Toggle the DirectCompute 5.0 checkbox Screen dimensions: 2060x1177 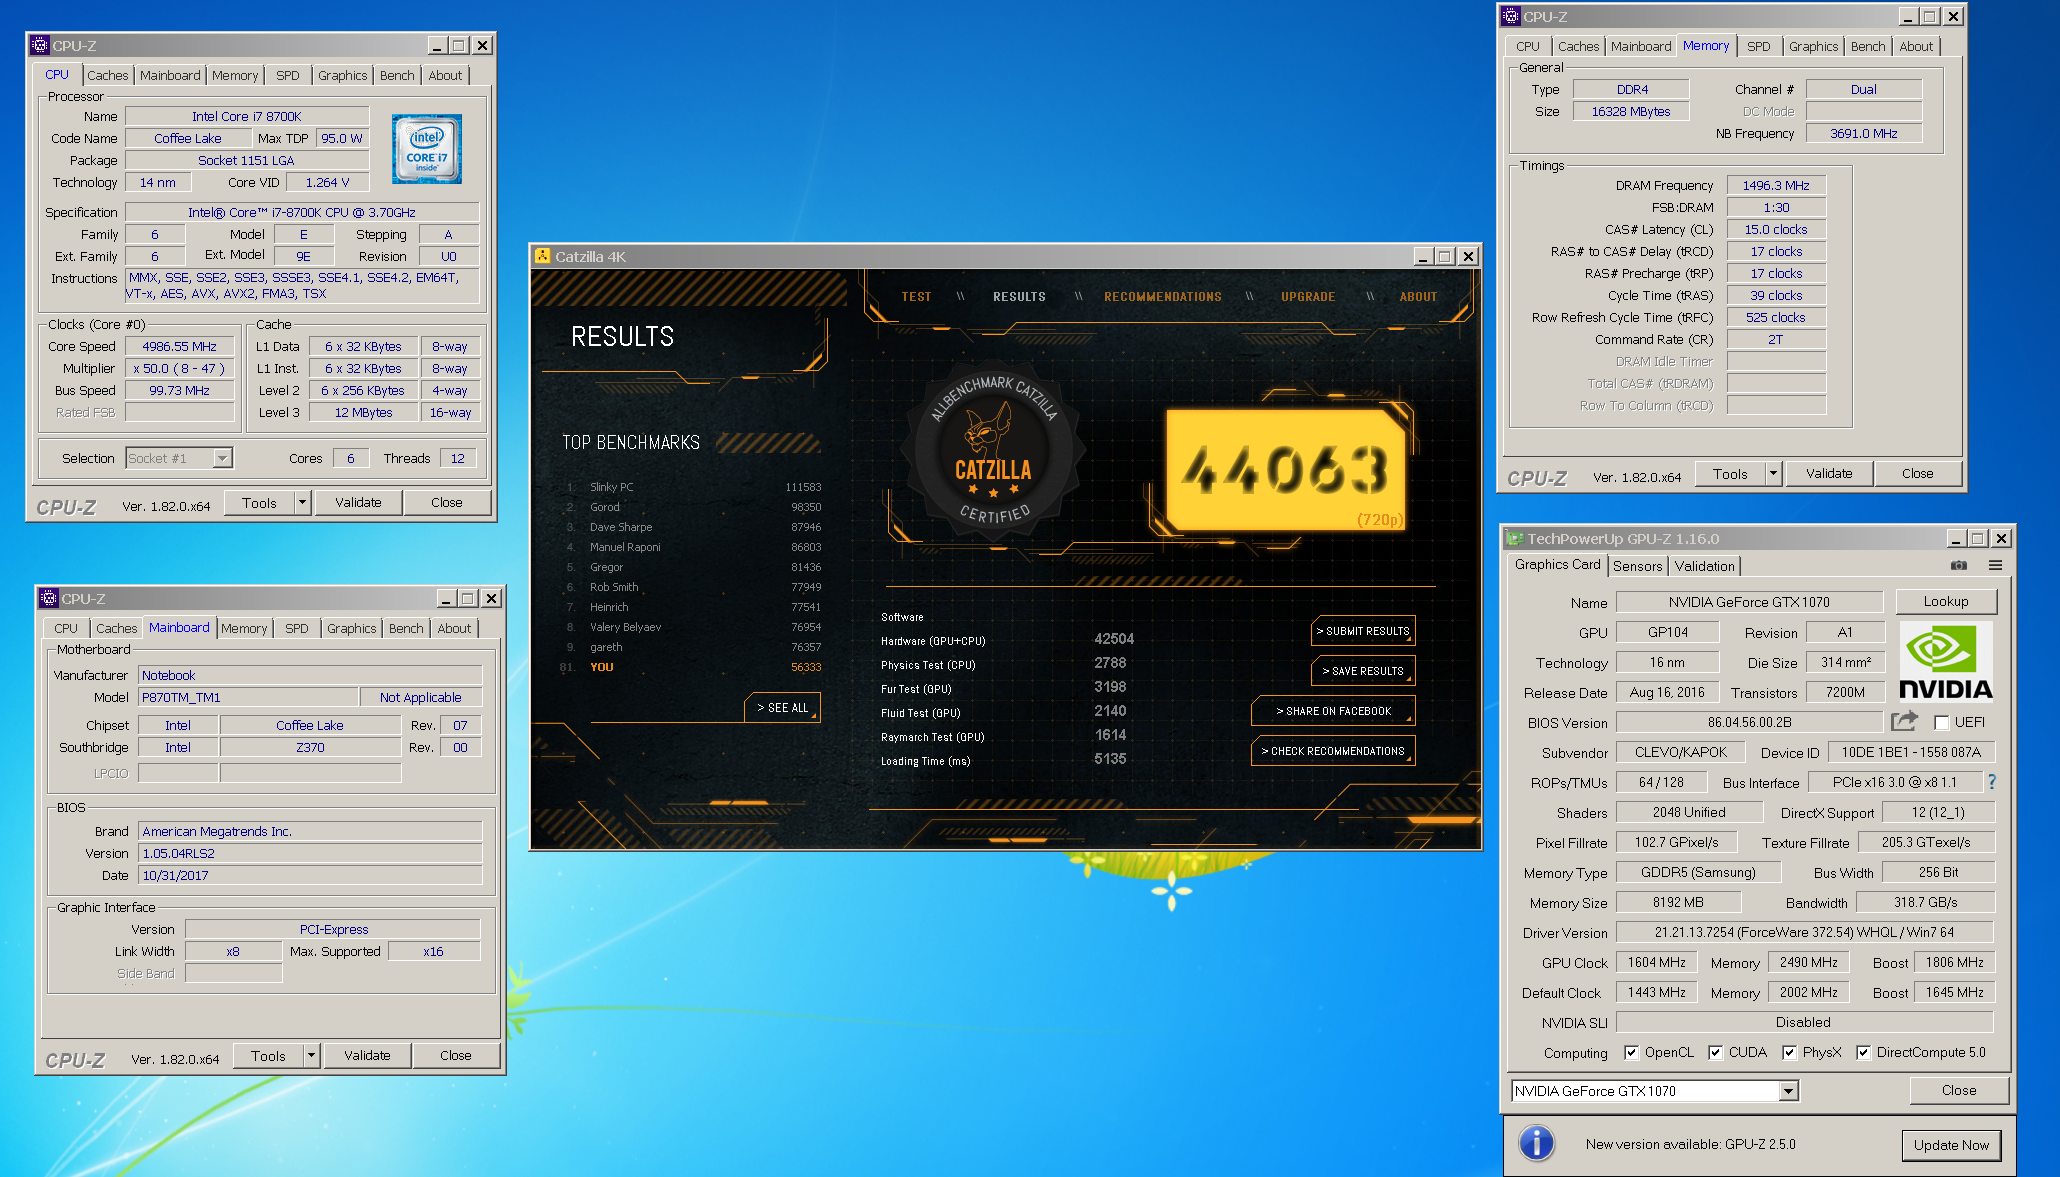pos(1863,1052)
